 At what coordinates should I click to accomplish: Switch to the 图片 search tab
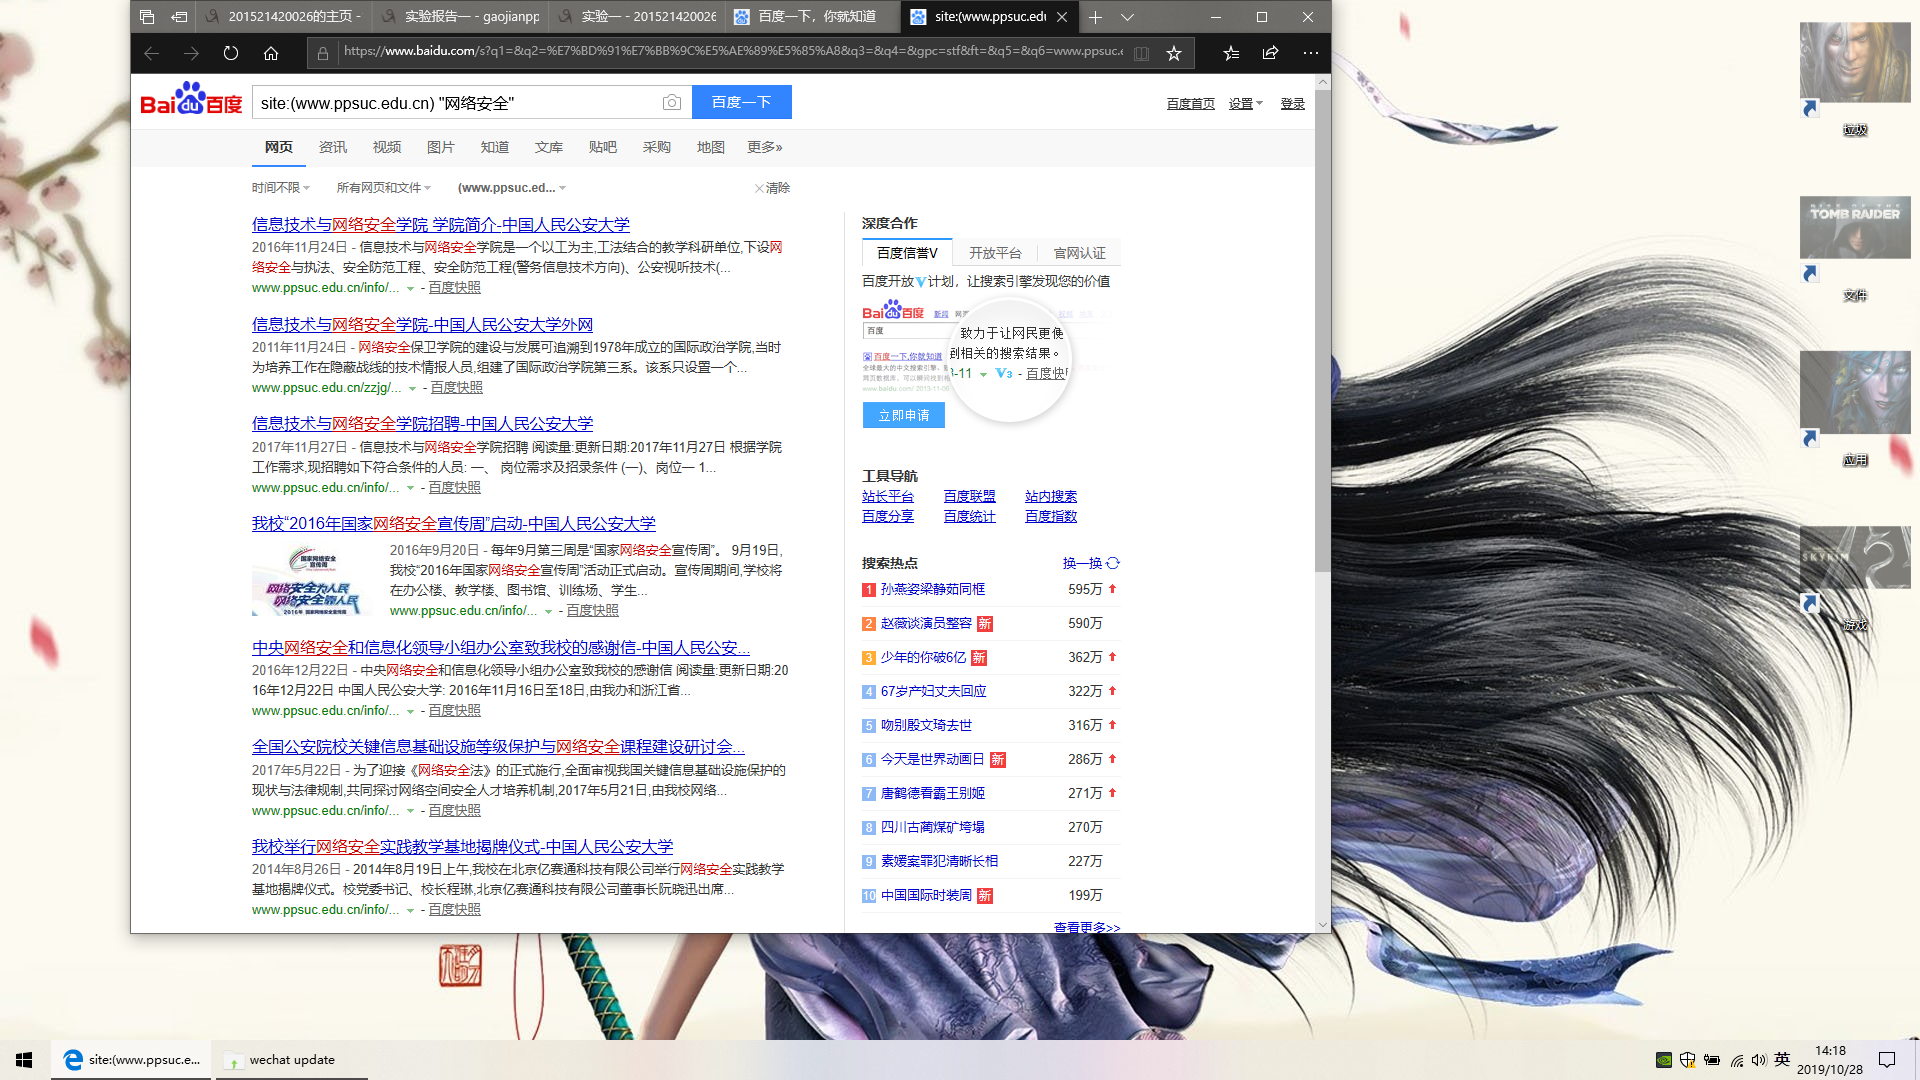(x=440, y=147)
